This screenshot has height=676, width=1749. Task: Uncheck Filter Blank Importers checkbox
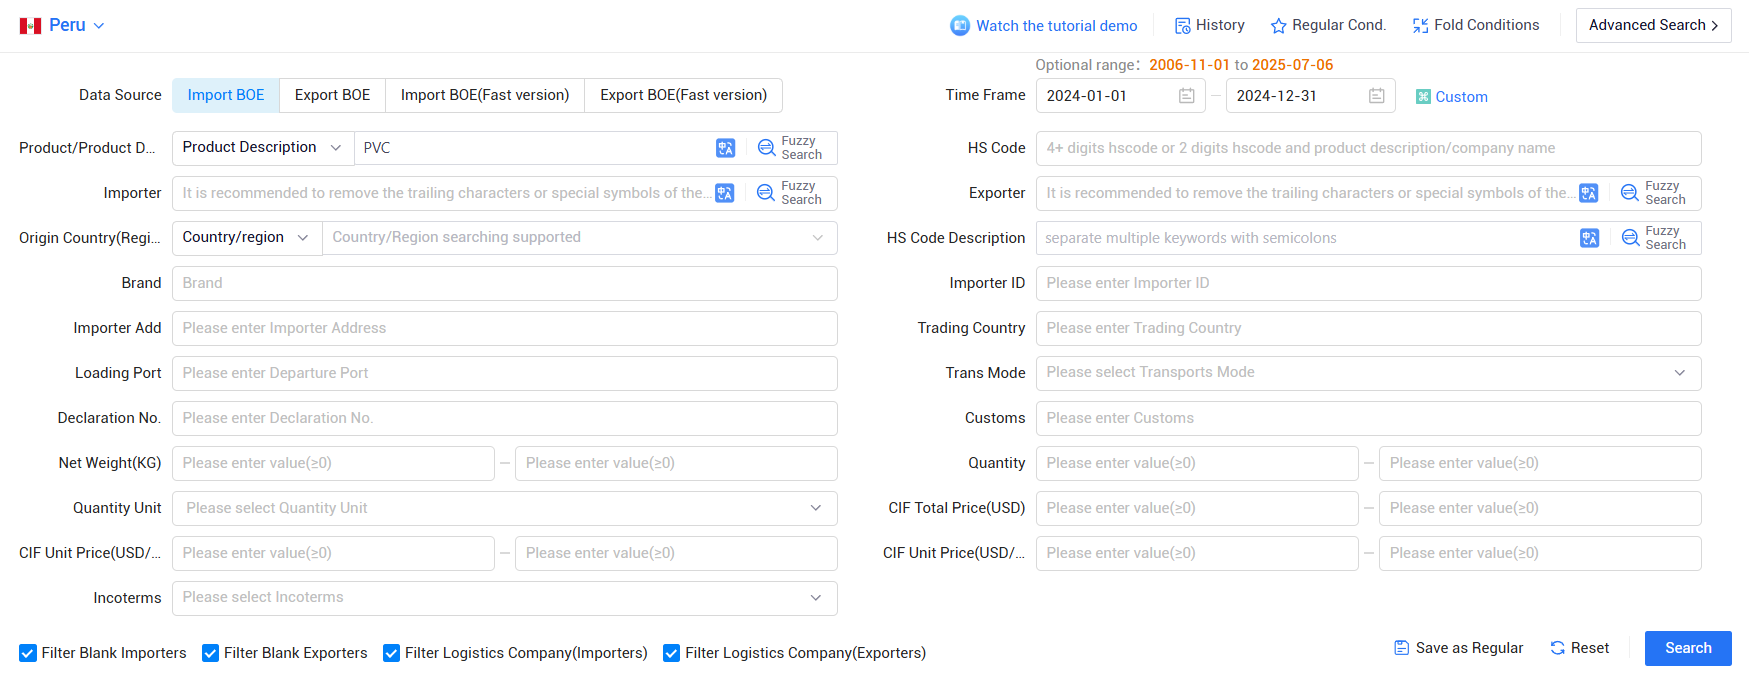[28, 653]
